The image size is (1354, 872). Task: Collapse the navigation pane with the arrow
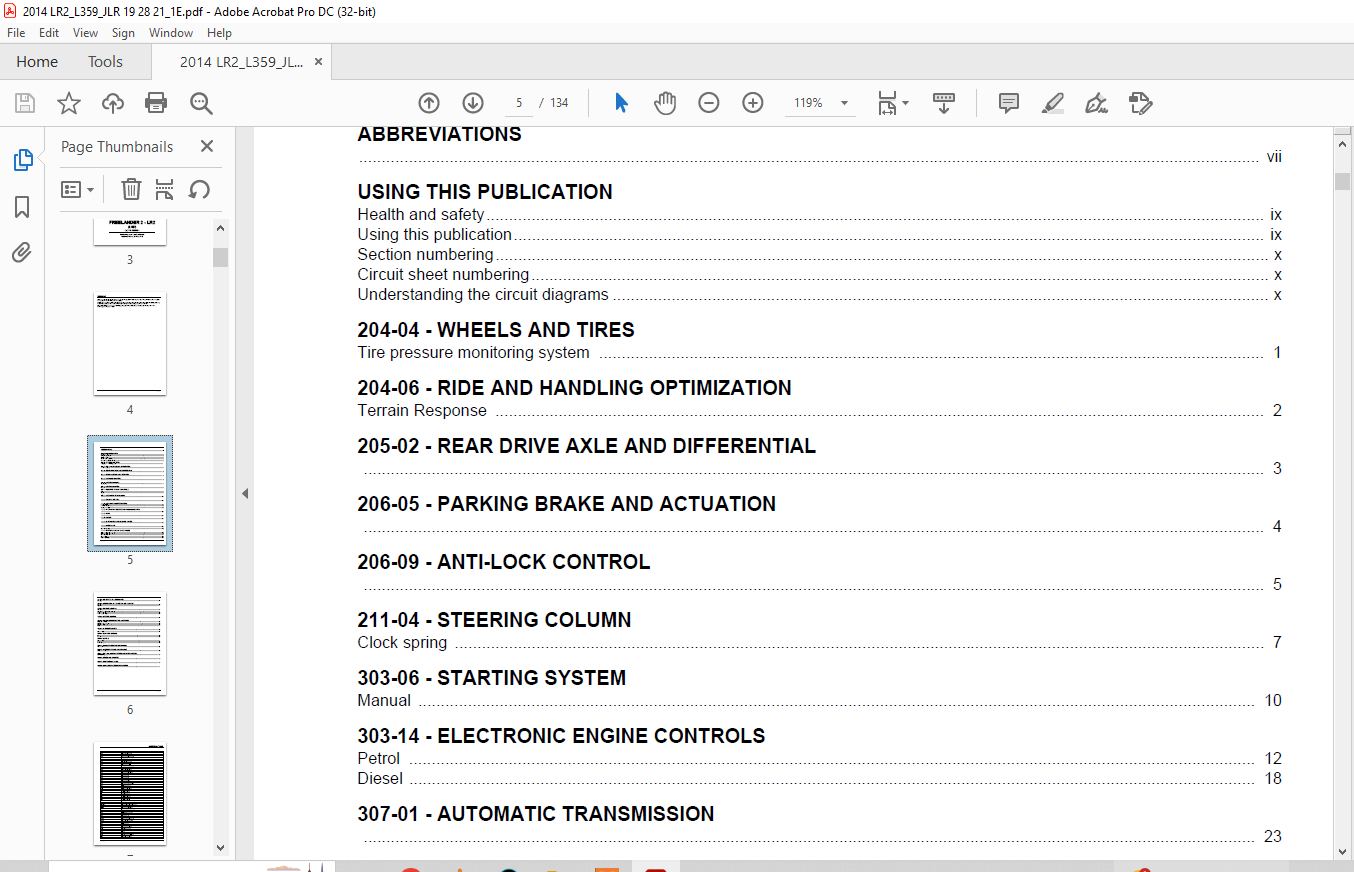(x=245, y=493)
